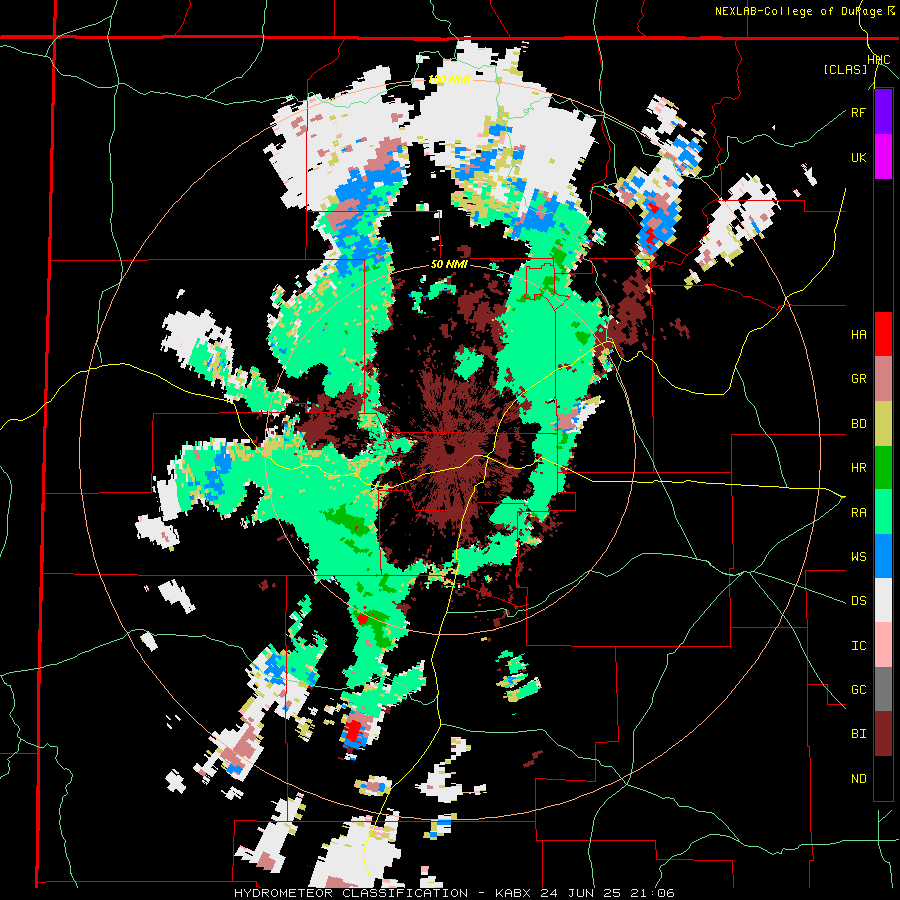Viewport: 900px width, 900px height.
Task: Select the light pink IC swatch
Action: pos(883,645)
